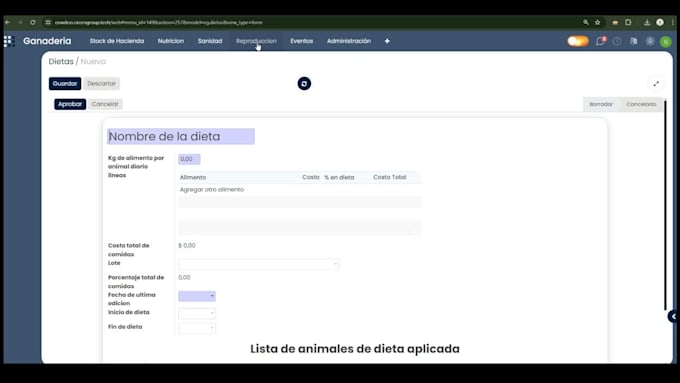This screenshot has width=680, height=383.
Task: Open browser downloads icon
Action: pyautogui.click(x=647, y=22)
